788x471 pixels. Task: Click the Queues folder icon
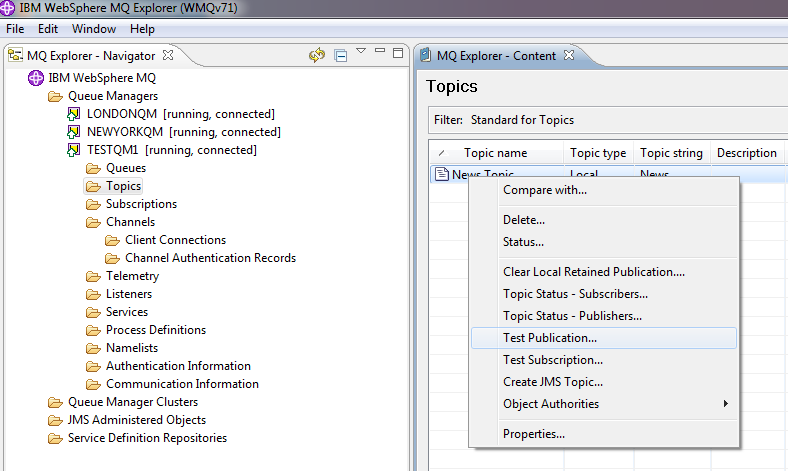[93, 168]
